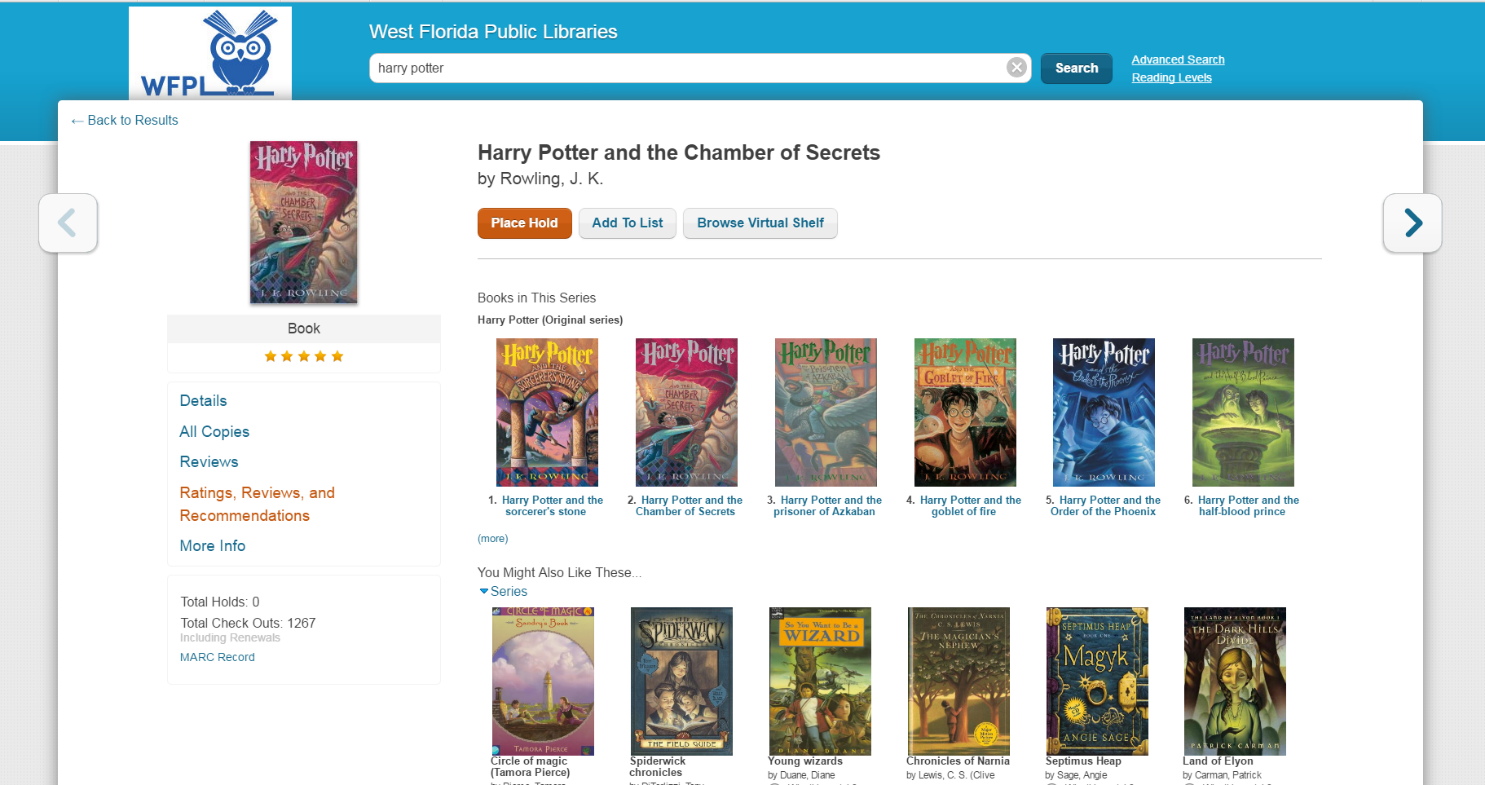1485x785 pixels.
Task: Open the All Copies section
Action: [x=214, y=432]
